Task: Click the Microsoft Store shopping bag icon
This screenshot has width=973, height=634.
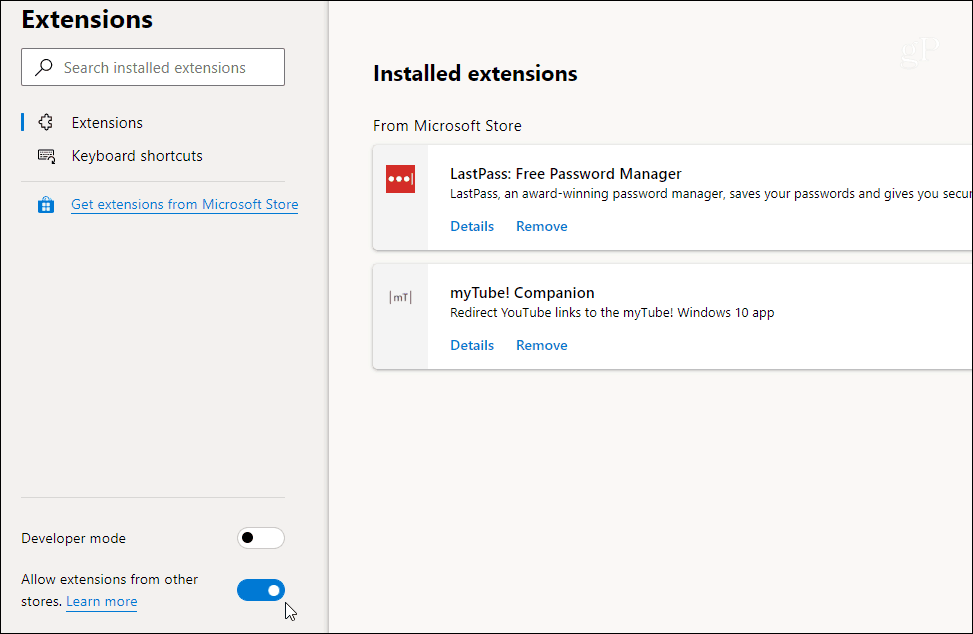Action: pos(45,205)
